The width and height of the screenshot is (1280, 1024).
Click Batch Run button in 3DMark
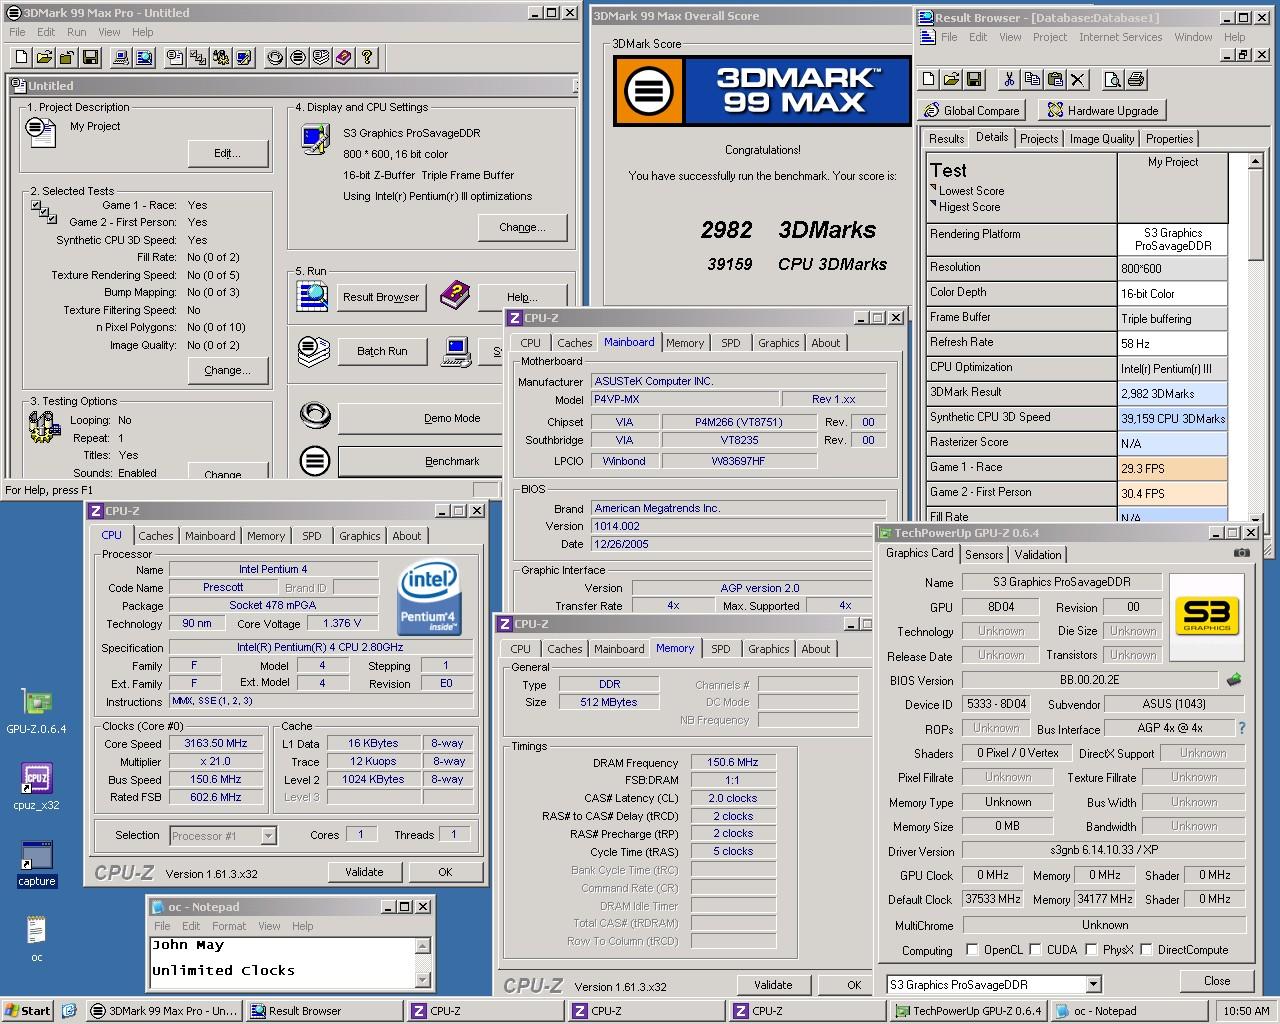coord(382,351)
